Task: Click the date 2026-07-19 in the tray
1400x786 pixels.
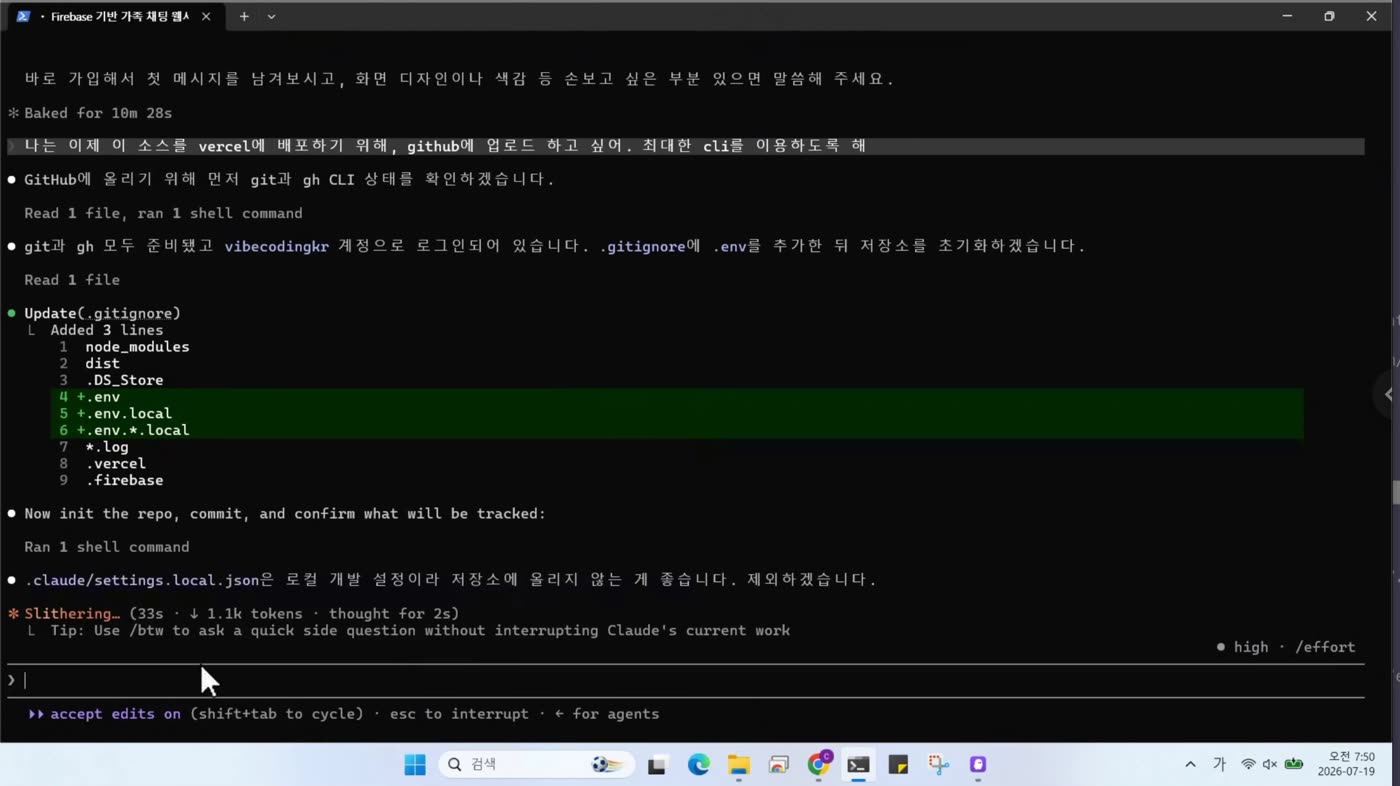Action: pos(1346,772)
